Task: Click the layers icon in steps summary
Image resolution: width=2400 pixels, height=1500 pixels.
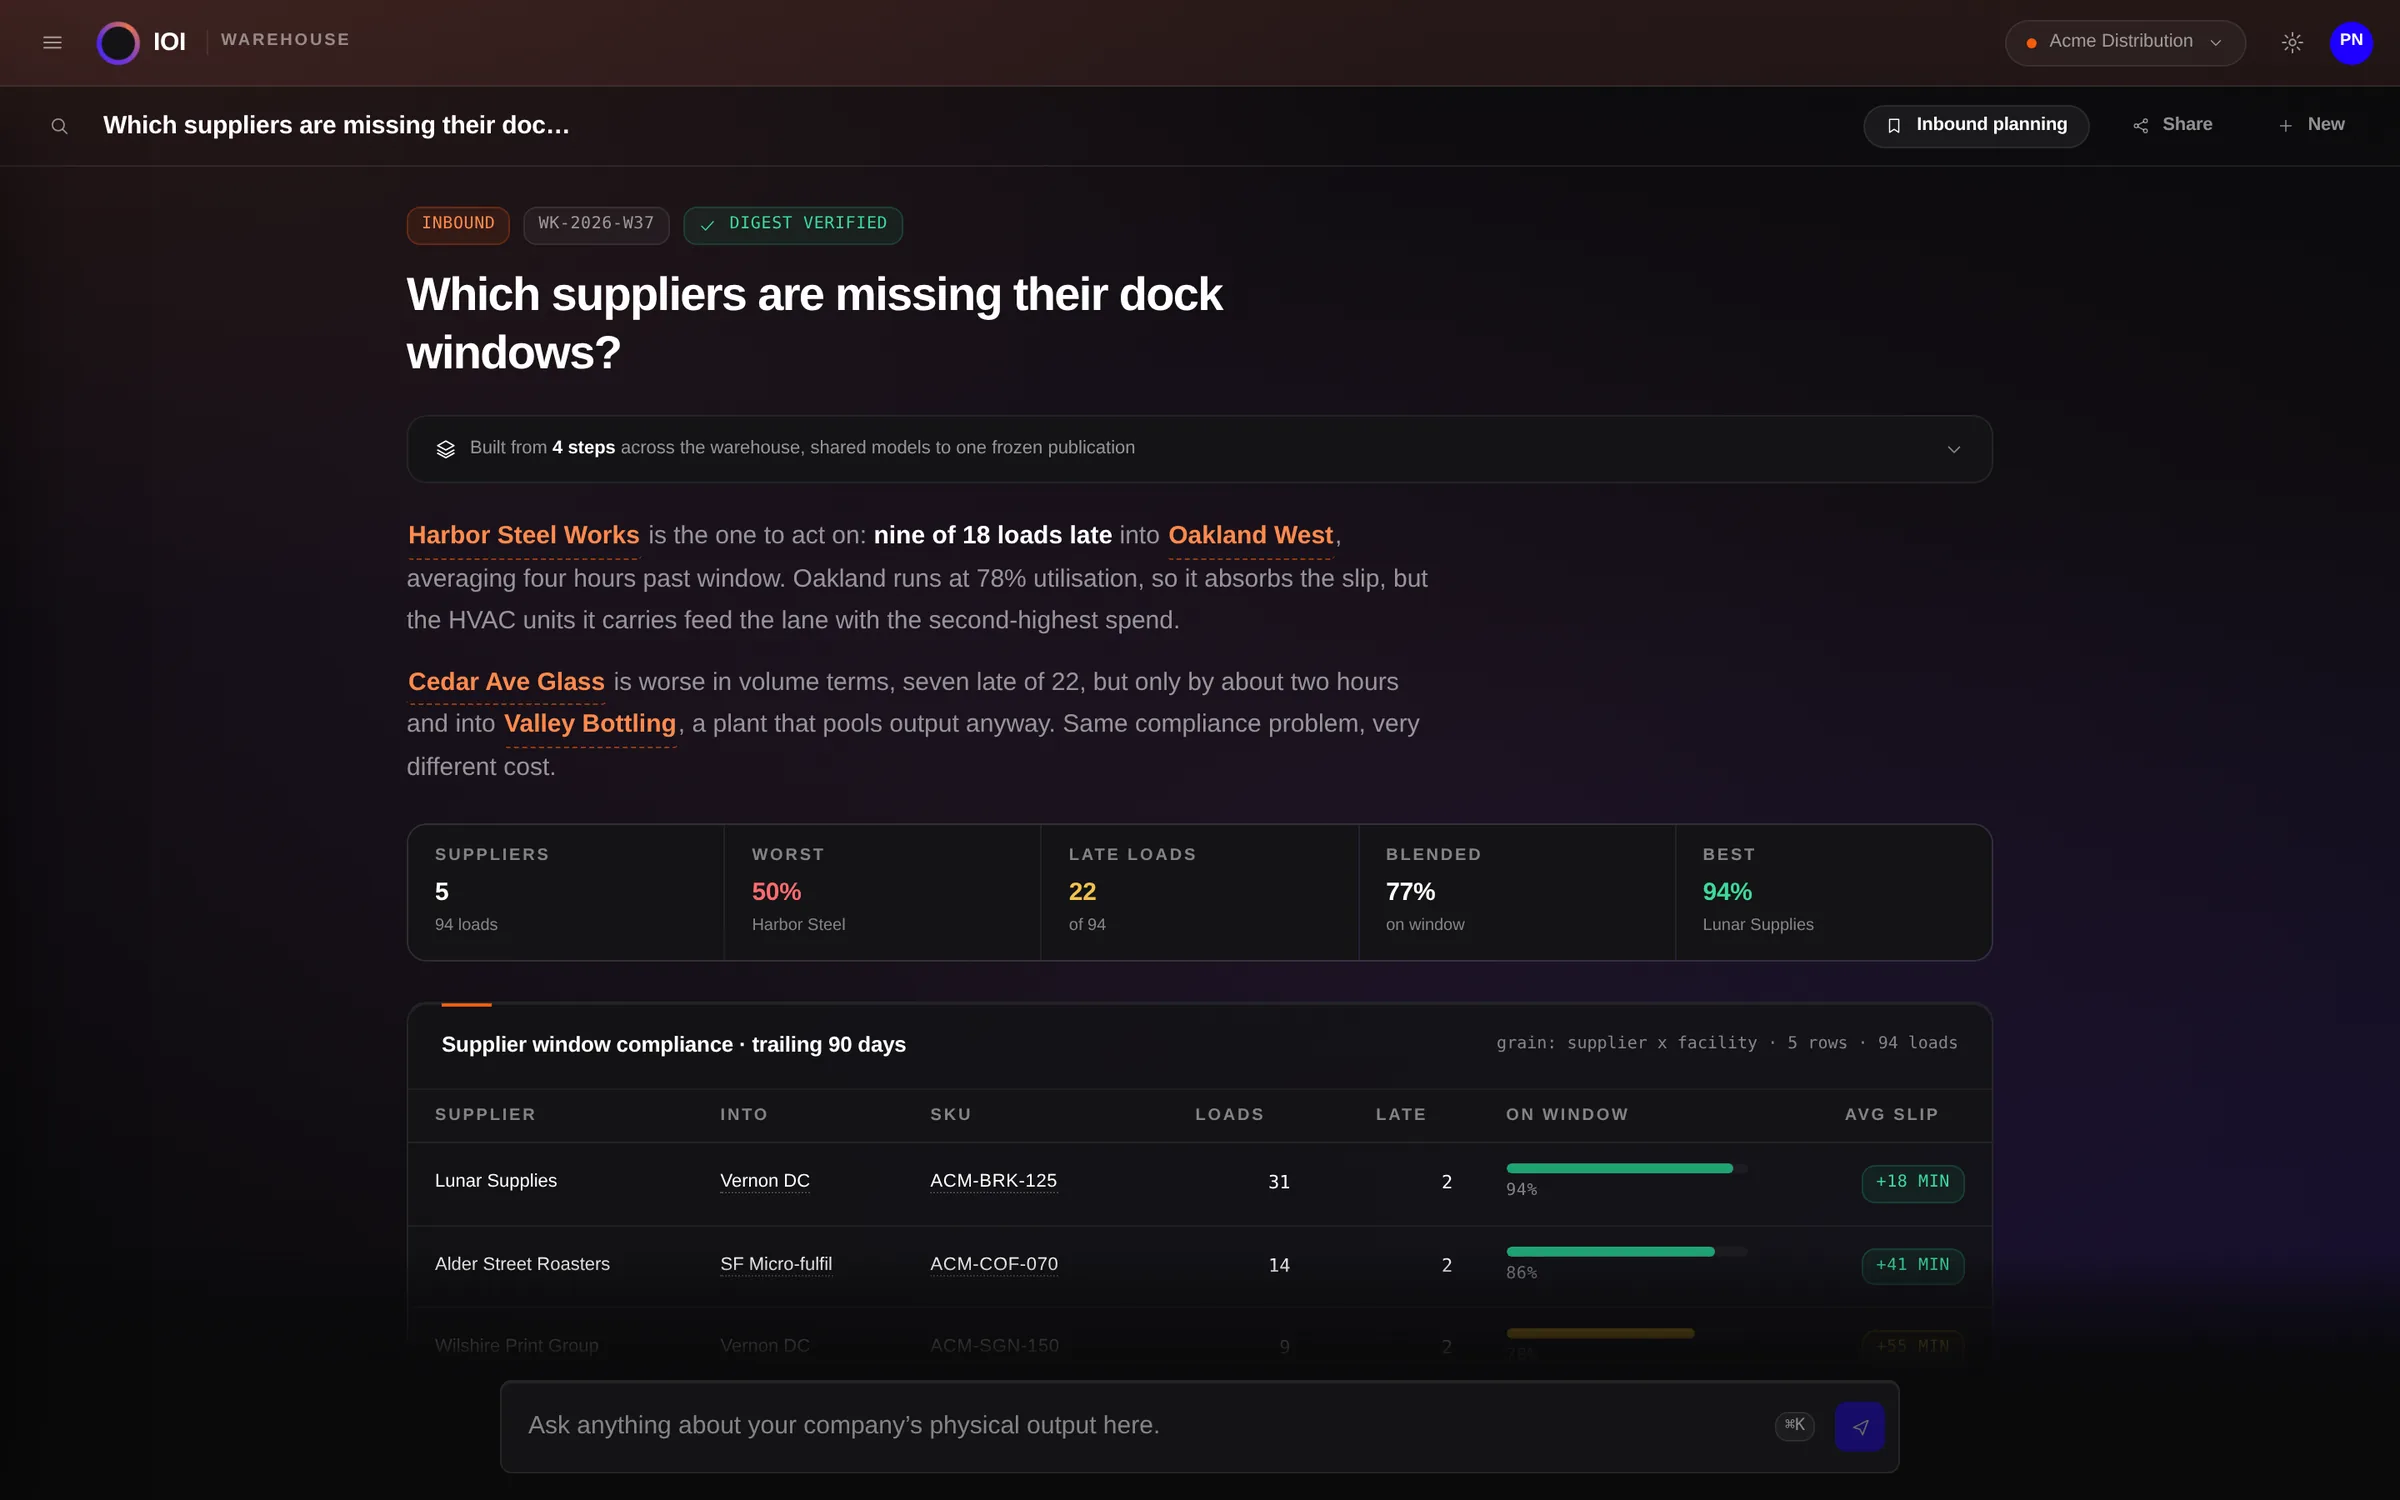Action: coord(446,449)
